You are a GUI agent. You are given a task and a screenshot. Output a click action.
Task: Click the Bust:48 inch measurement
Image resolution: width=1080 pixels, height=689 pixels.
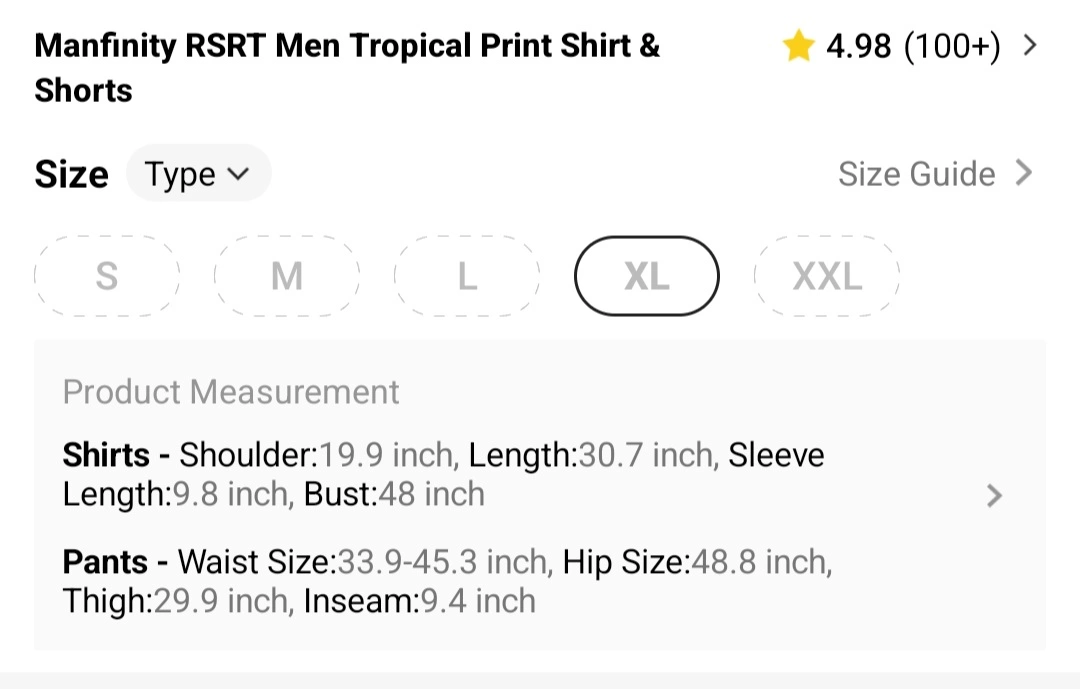(x=394, y=495)
